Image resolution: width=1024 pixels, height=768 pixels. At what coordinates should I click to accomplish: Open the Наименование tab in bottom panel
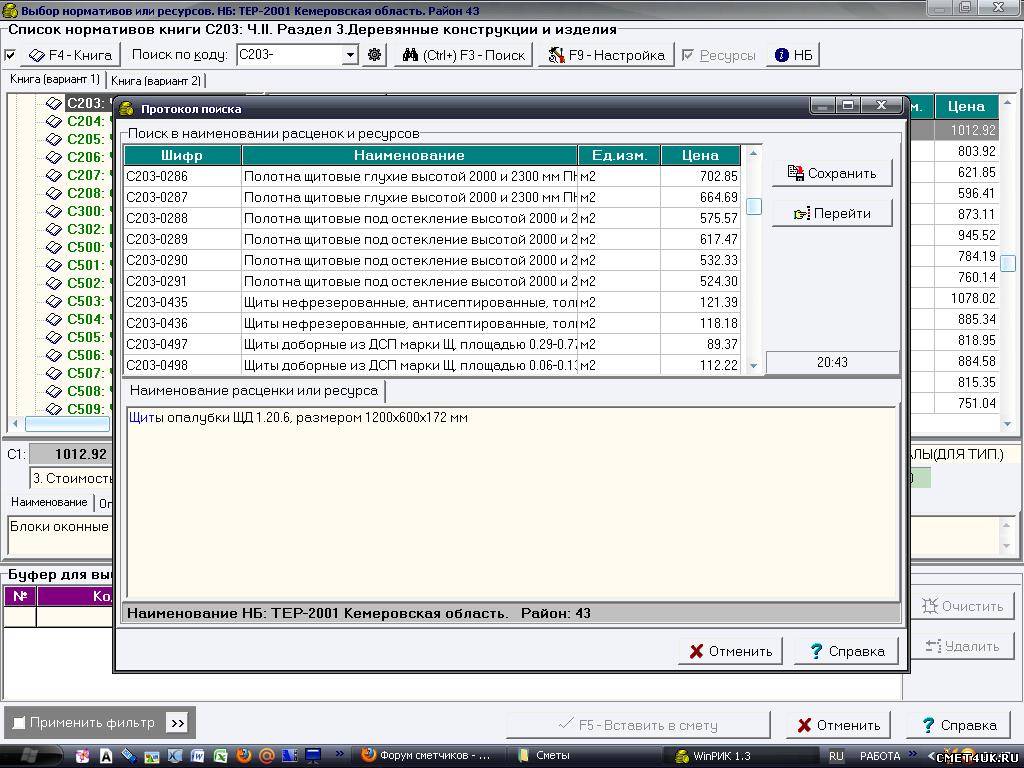(49, 502)
